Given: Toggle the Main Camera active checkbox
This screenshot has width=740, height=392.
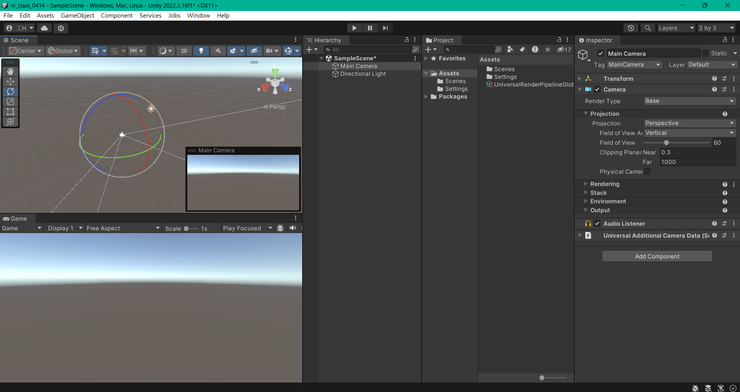Looking at the screenshot, I should (x=601, y=53).
